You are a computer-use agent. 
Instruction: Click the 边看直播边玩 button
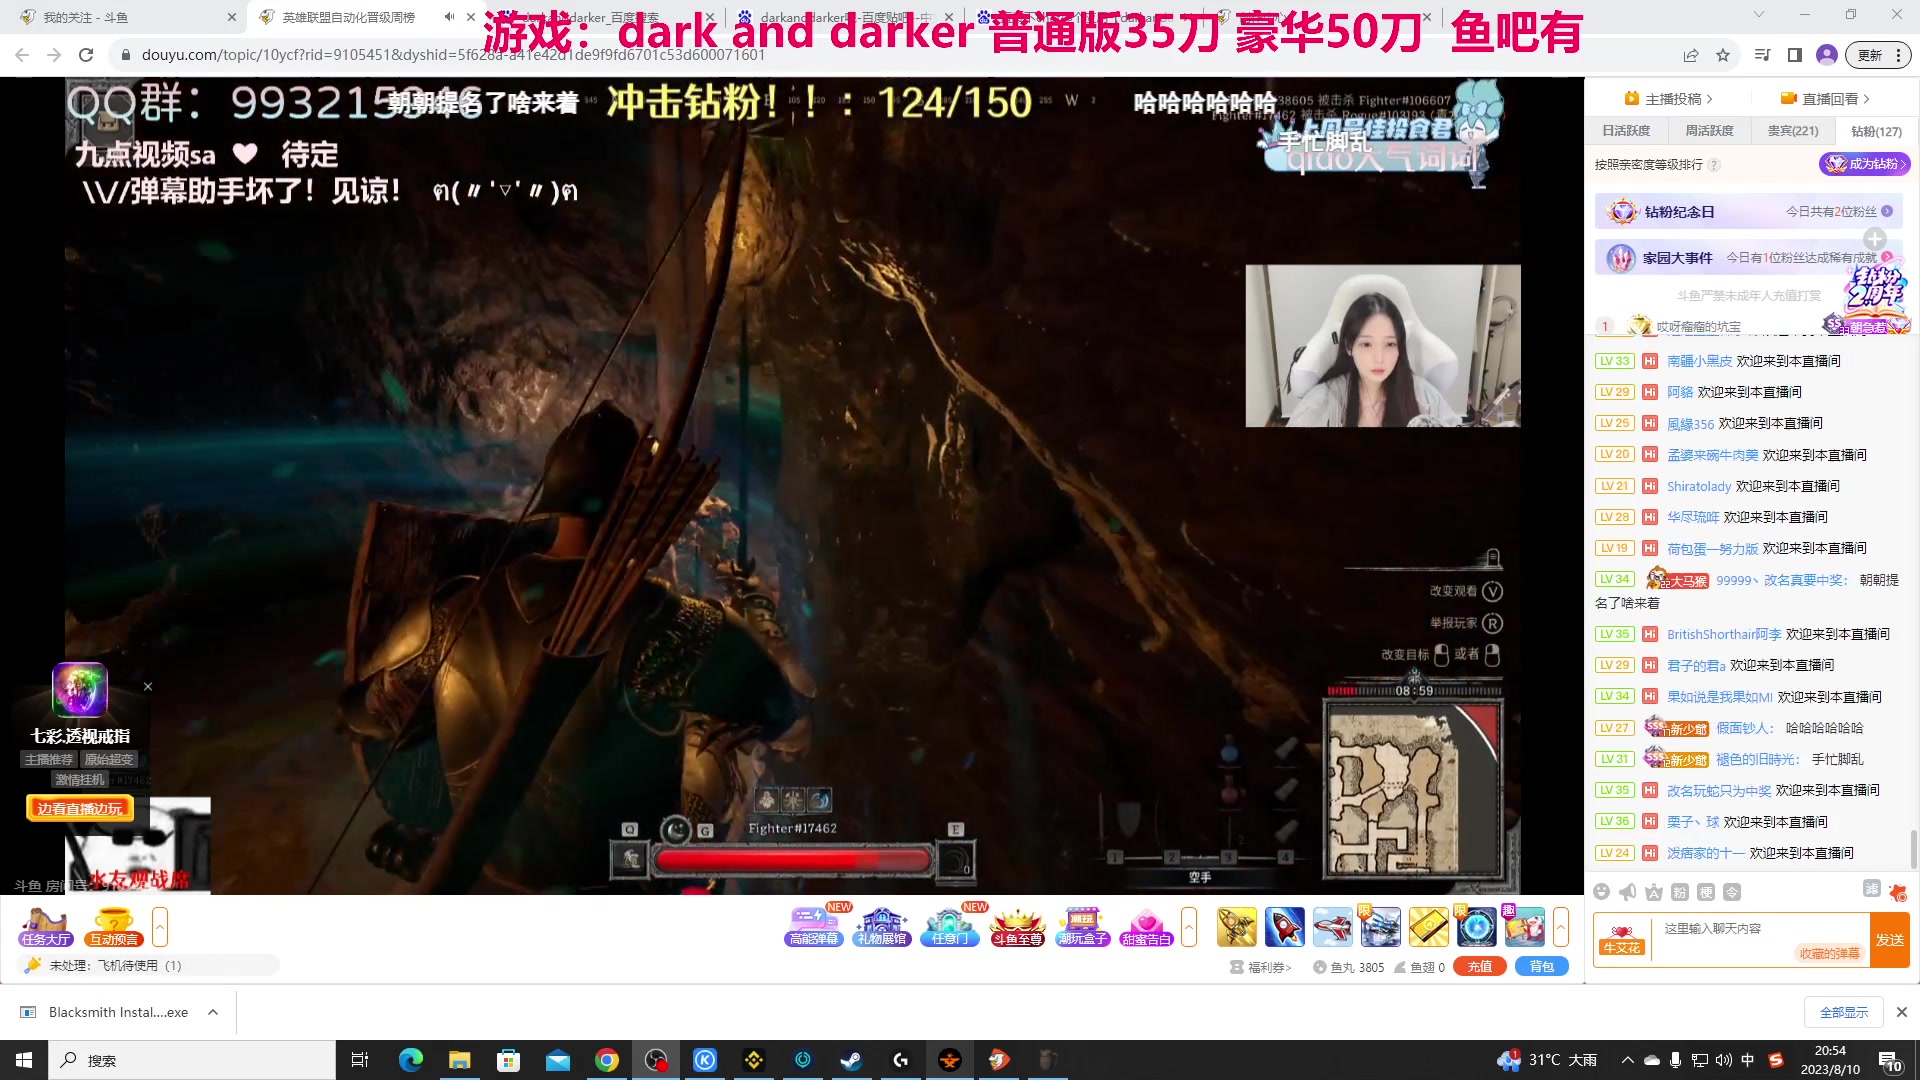click(80, 809)
